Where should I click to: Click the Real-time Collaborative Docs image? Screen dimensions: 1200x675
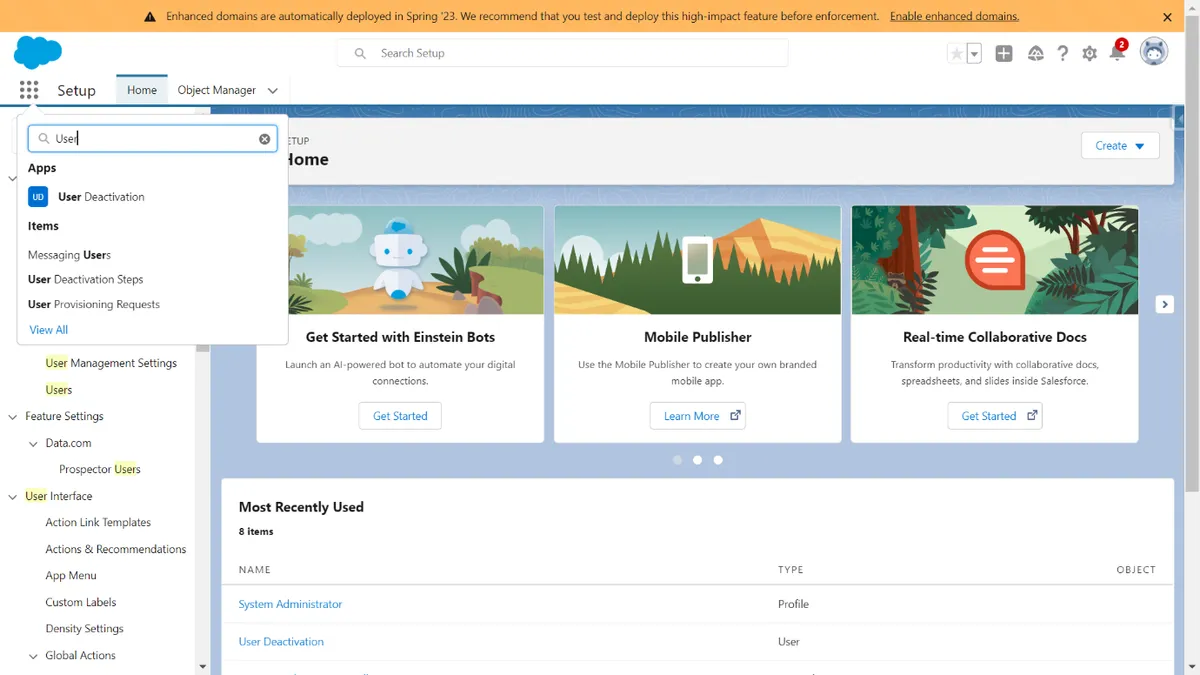(x=995, y=260)
